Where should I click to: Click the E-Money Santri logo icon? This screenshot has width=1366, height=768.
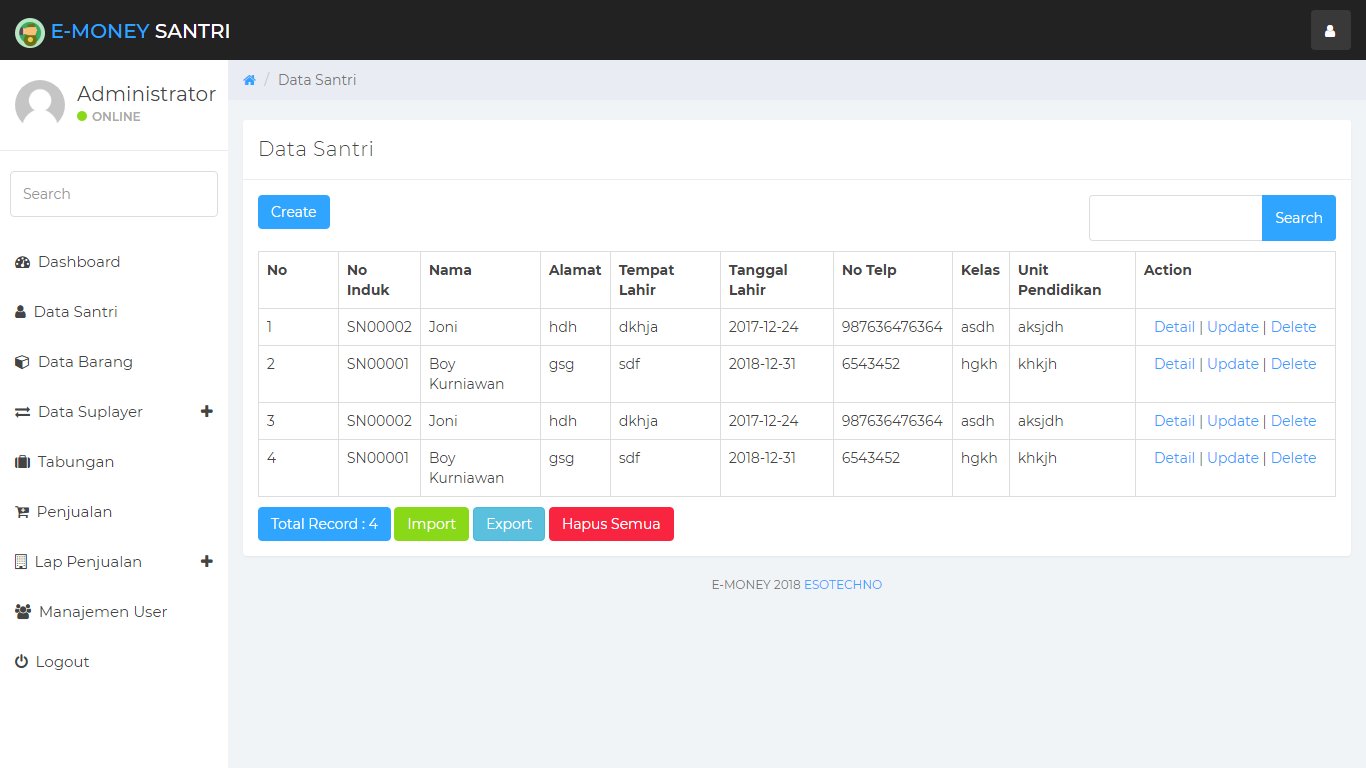pyautogui.click(x=30, y=32)
